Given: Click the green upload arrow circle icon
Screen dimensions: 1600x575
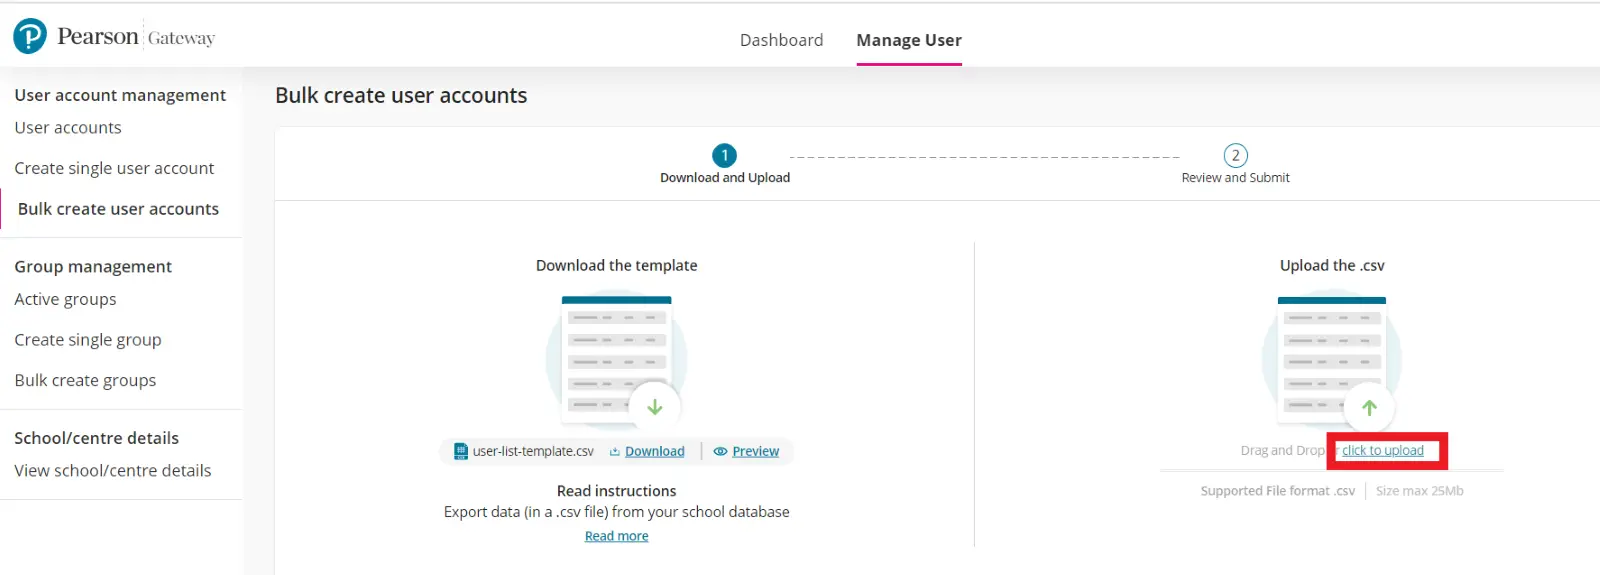Looking at the screenshot, I should tap(1369, 407).
